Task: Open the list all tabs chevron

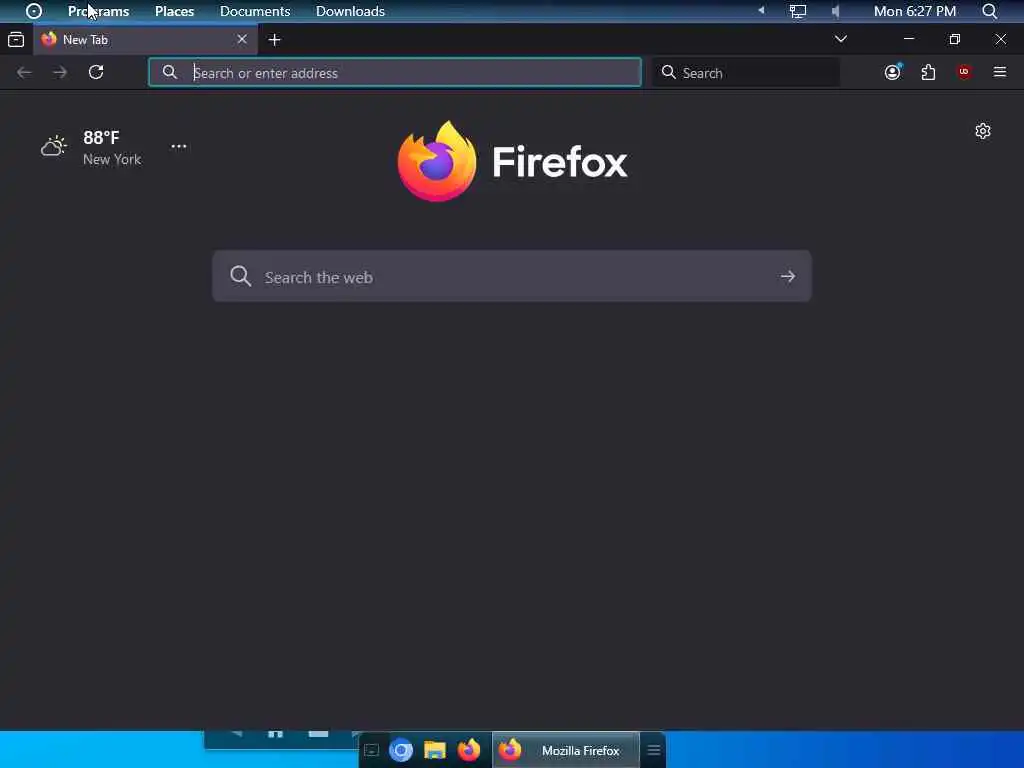Action: coord(840,39)
